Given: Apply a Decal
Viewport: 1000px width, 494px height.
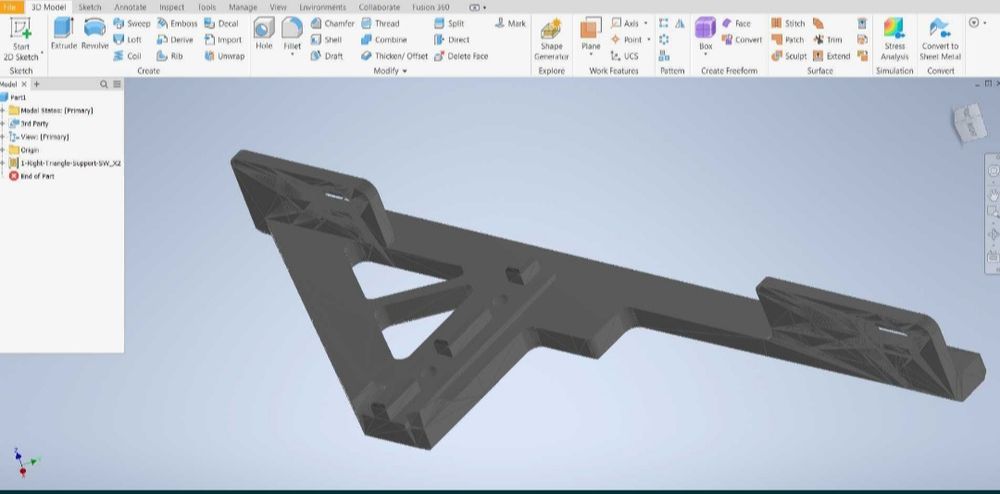Looking at the screenshot, I should (221, 24).
